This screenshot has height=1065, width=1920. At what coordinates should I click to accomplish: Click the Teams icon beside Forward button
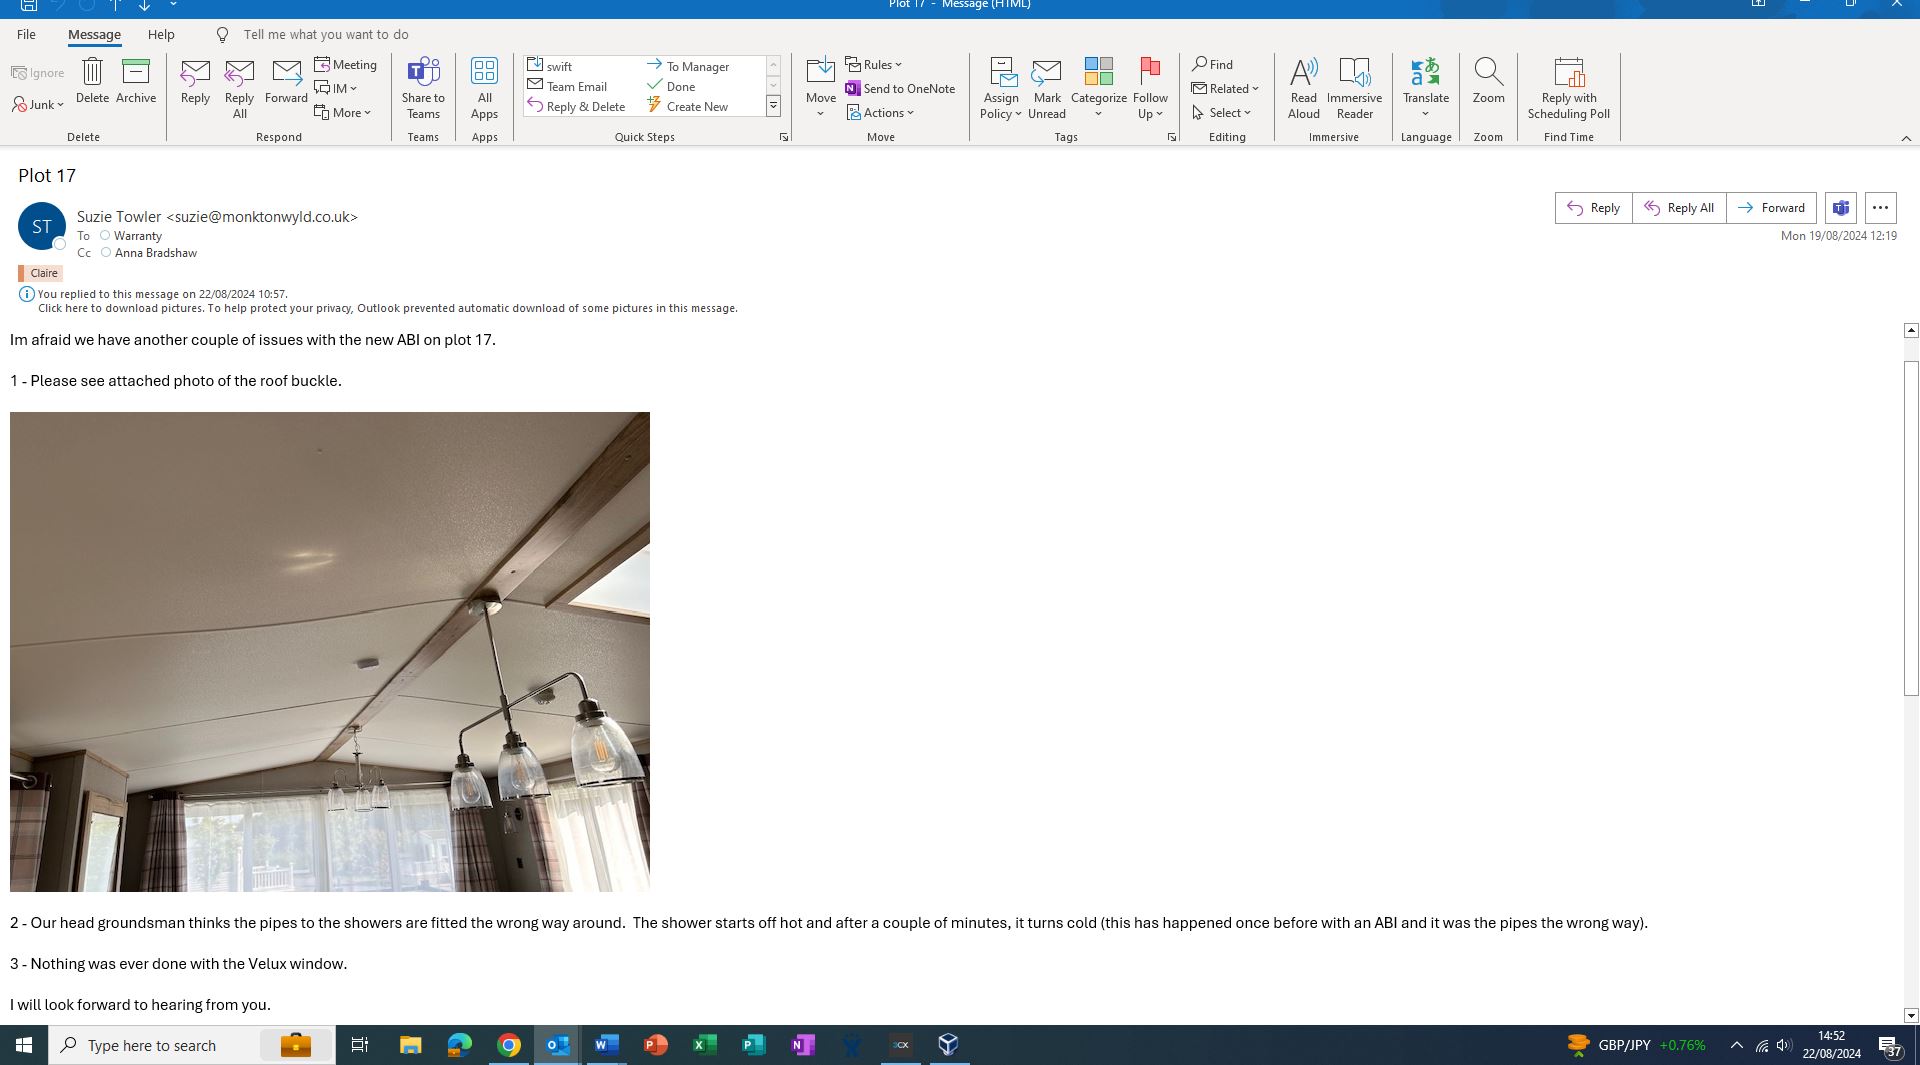tap(1840, 208)
